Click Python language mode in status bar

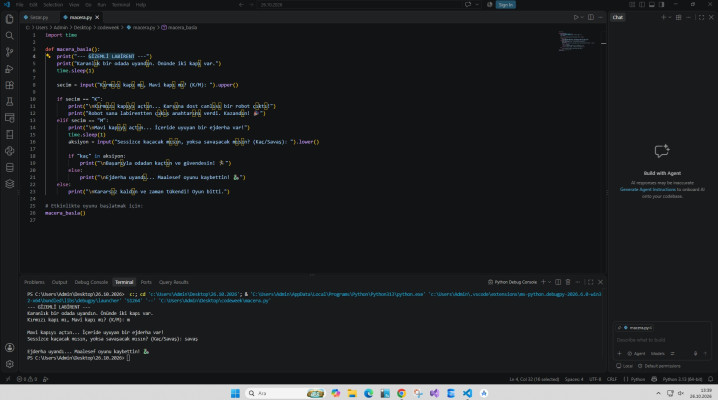[x=637, y=379]
